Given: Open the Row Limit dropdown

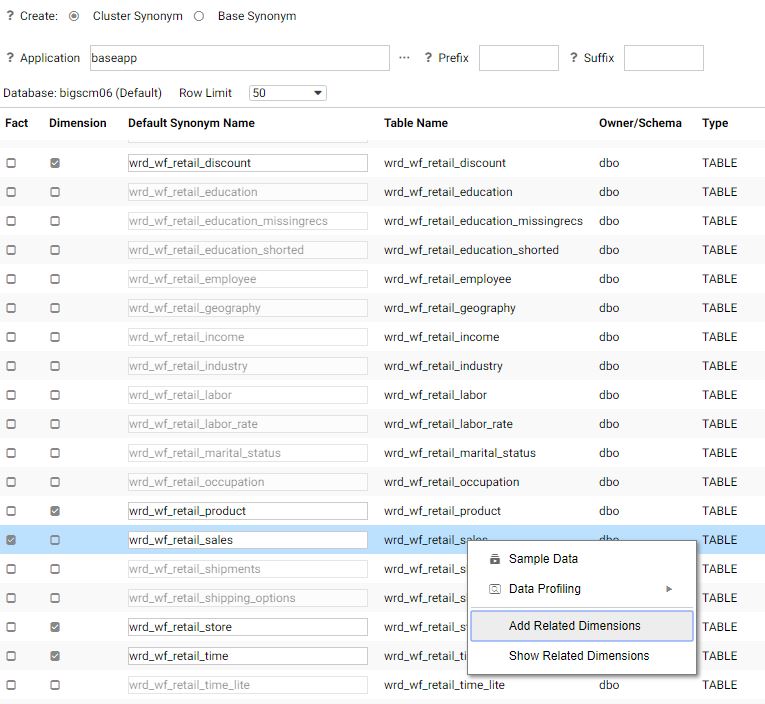Looking at the screenshot, I should point(288,93).
